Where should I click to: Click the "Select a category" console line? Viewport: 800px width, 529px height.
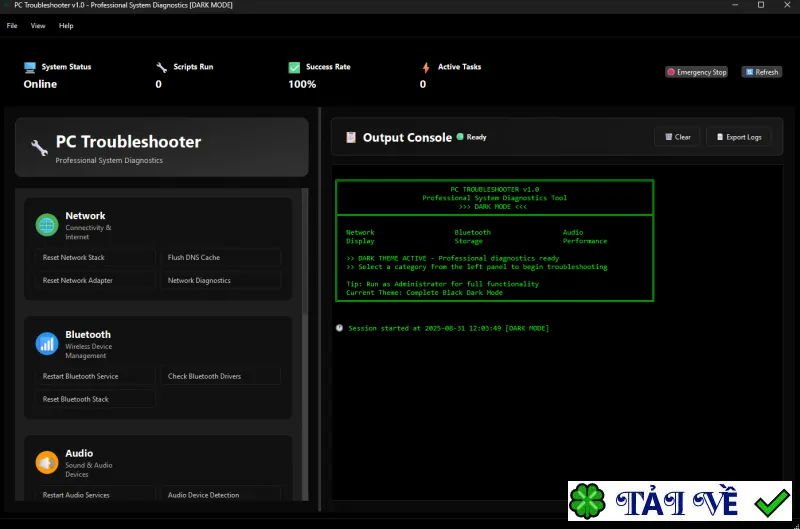click(477, 267)
